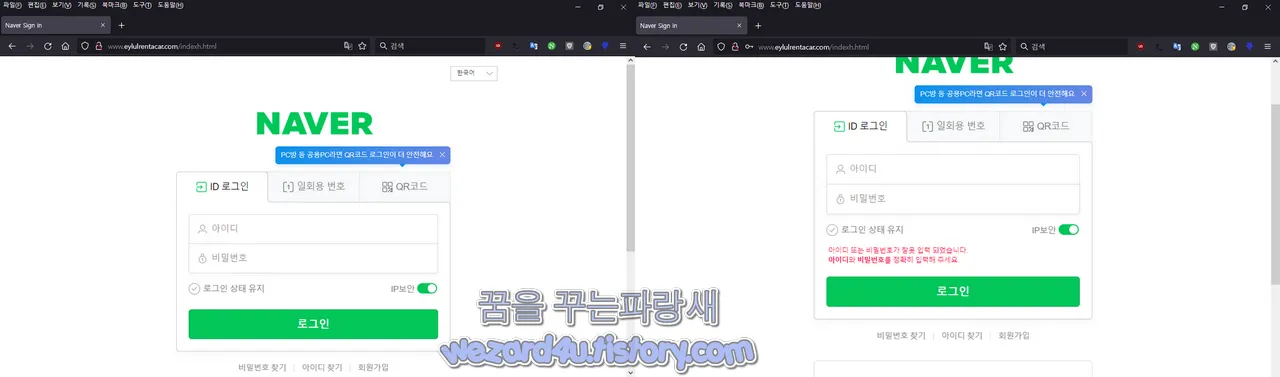Open the 보기 menu in the right window
Image resolution: width=1280 pixels, height=377 pixels.
coord(697,5)
